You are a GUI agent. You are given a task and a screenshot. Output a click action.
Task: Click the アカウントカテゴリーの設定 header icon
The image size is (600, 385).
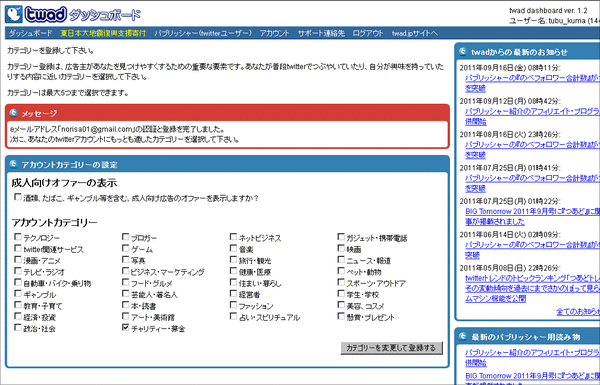click(x=14, y=164)
